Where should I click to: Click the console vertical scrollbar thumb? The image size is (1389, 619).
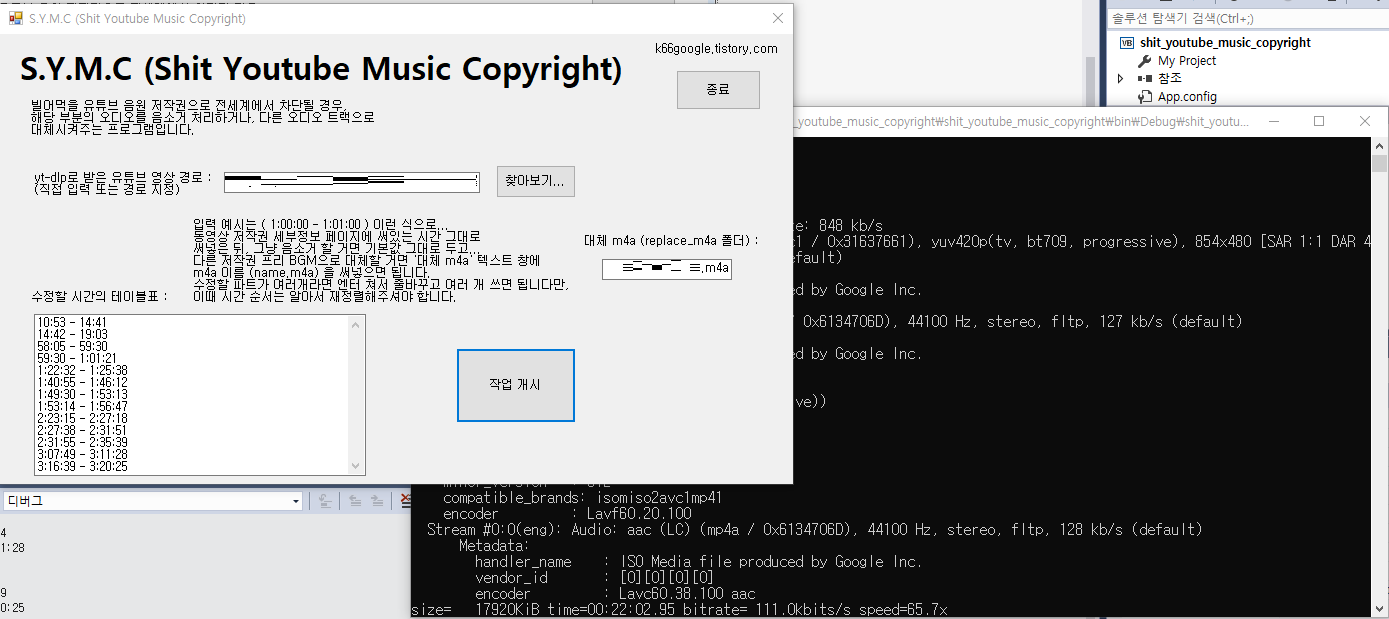1380,165
